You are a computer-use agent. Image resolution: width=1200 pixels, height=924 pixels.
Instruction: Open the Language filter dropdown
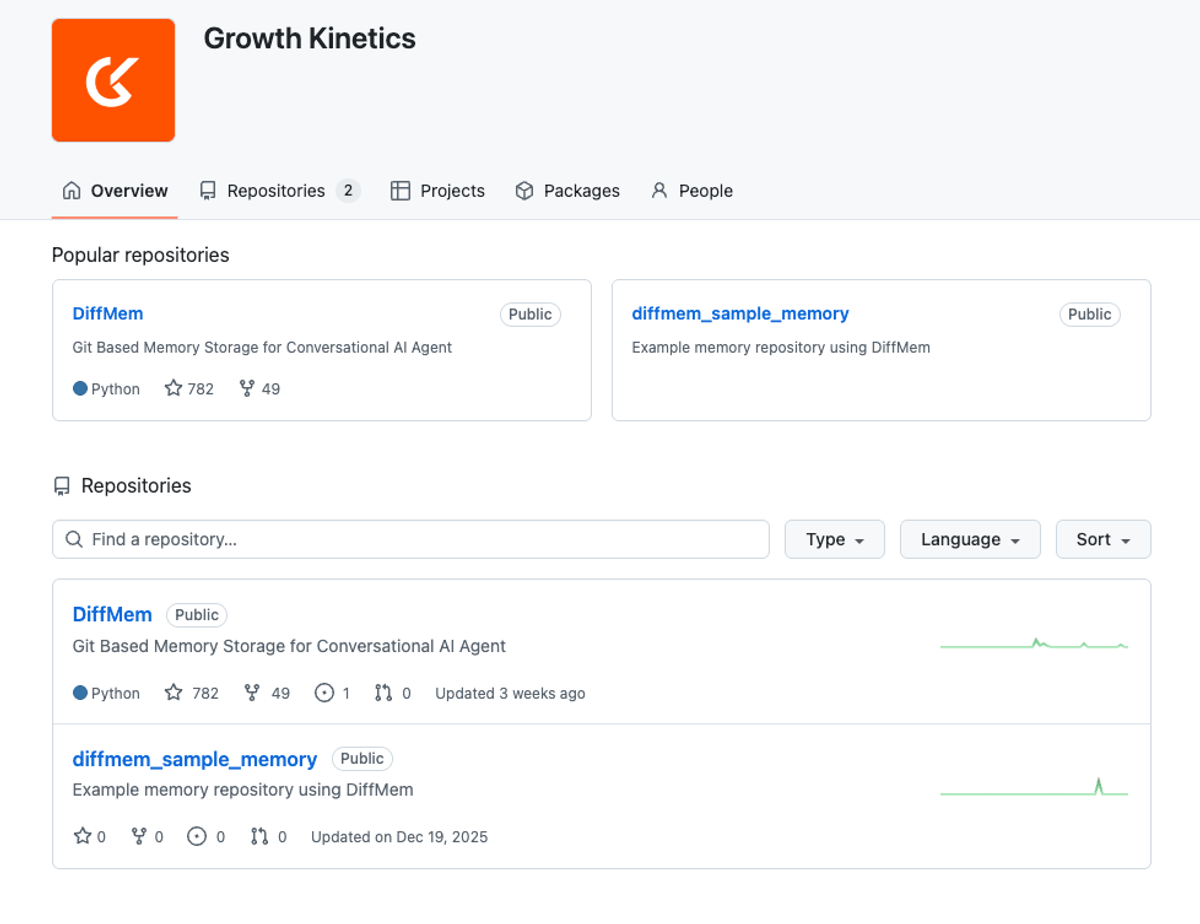point(969,539)
